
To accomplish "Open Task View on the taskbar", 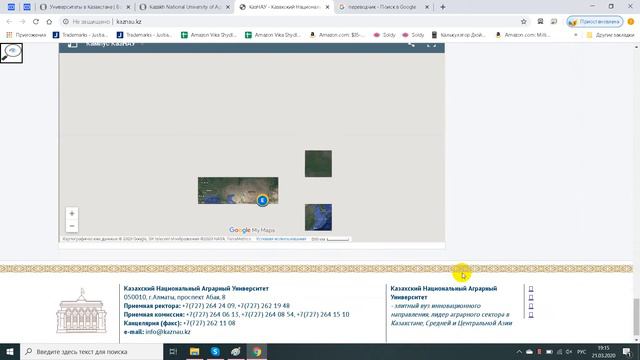I will [x=173, y=352].
